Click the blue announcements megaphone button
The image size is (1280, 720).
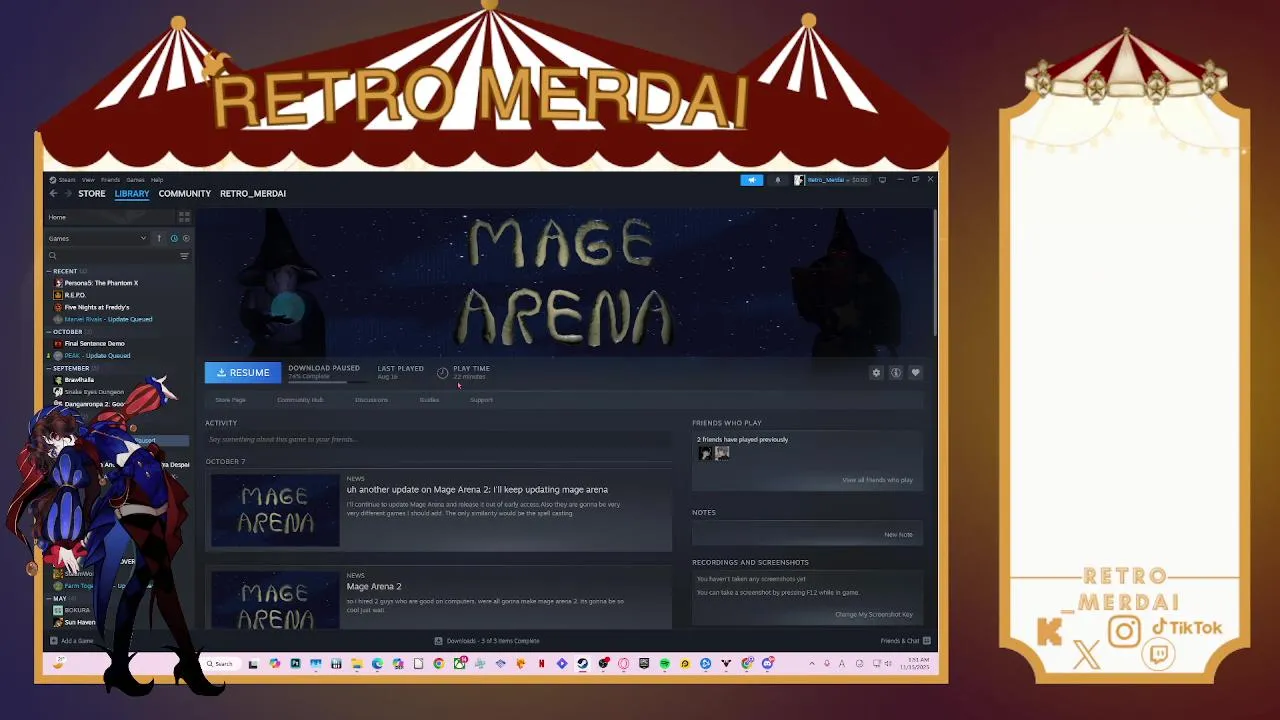[x=751, y=180]
